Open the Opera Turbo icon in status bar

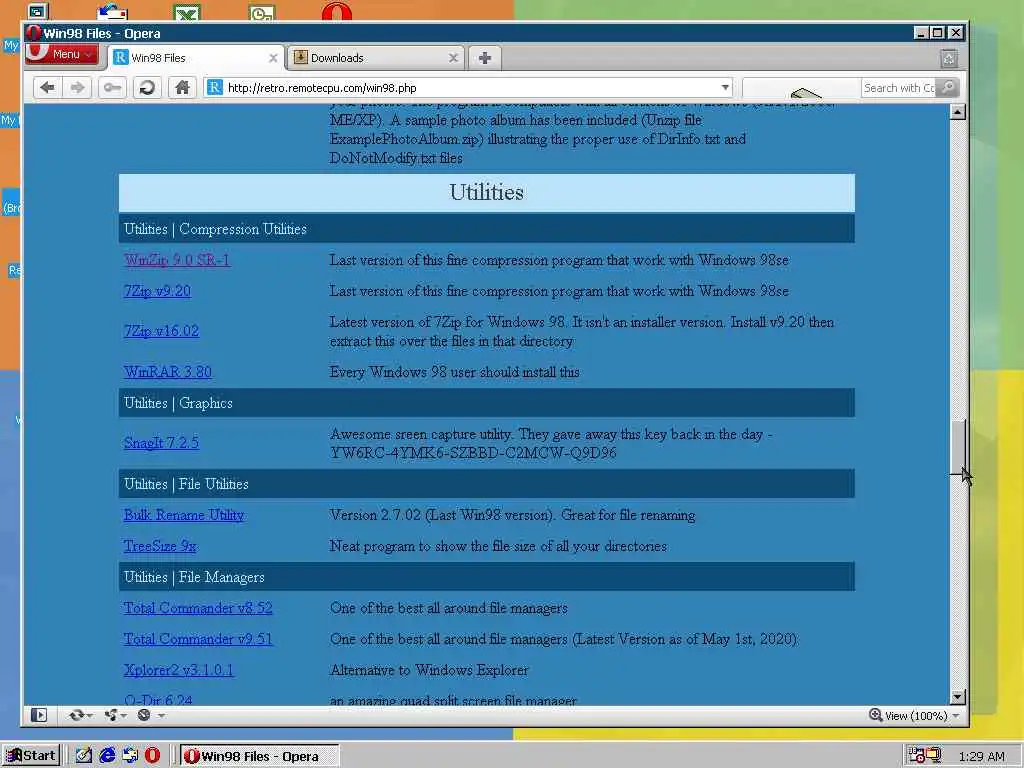click(x=144, y=715)
